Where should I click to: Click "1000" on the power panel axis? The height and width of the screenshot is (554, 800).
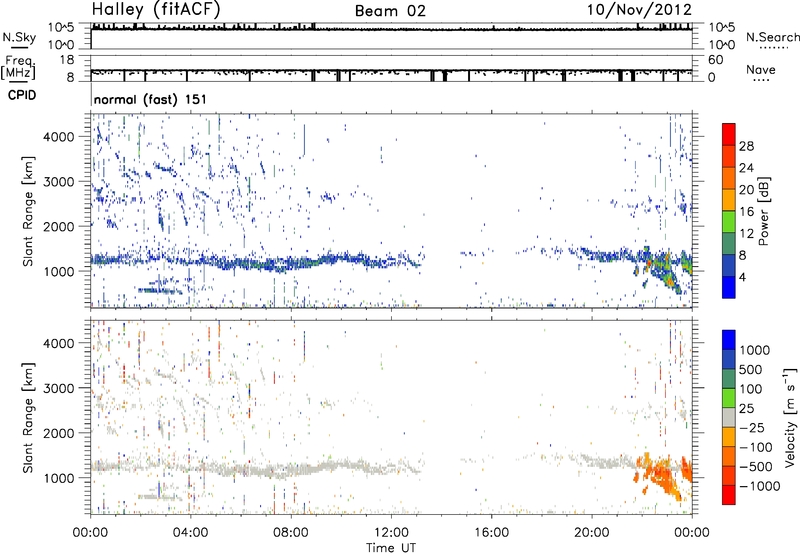[58, 271]
